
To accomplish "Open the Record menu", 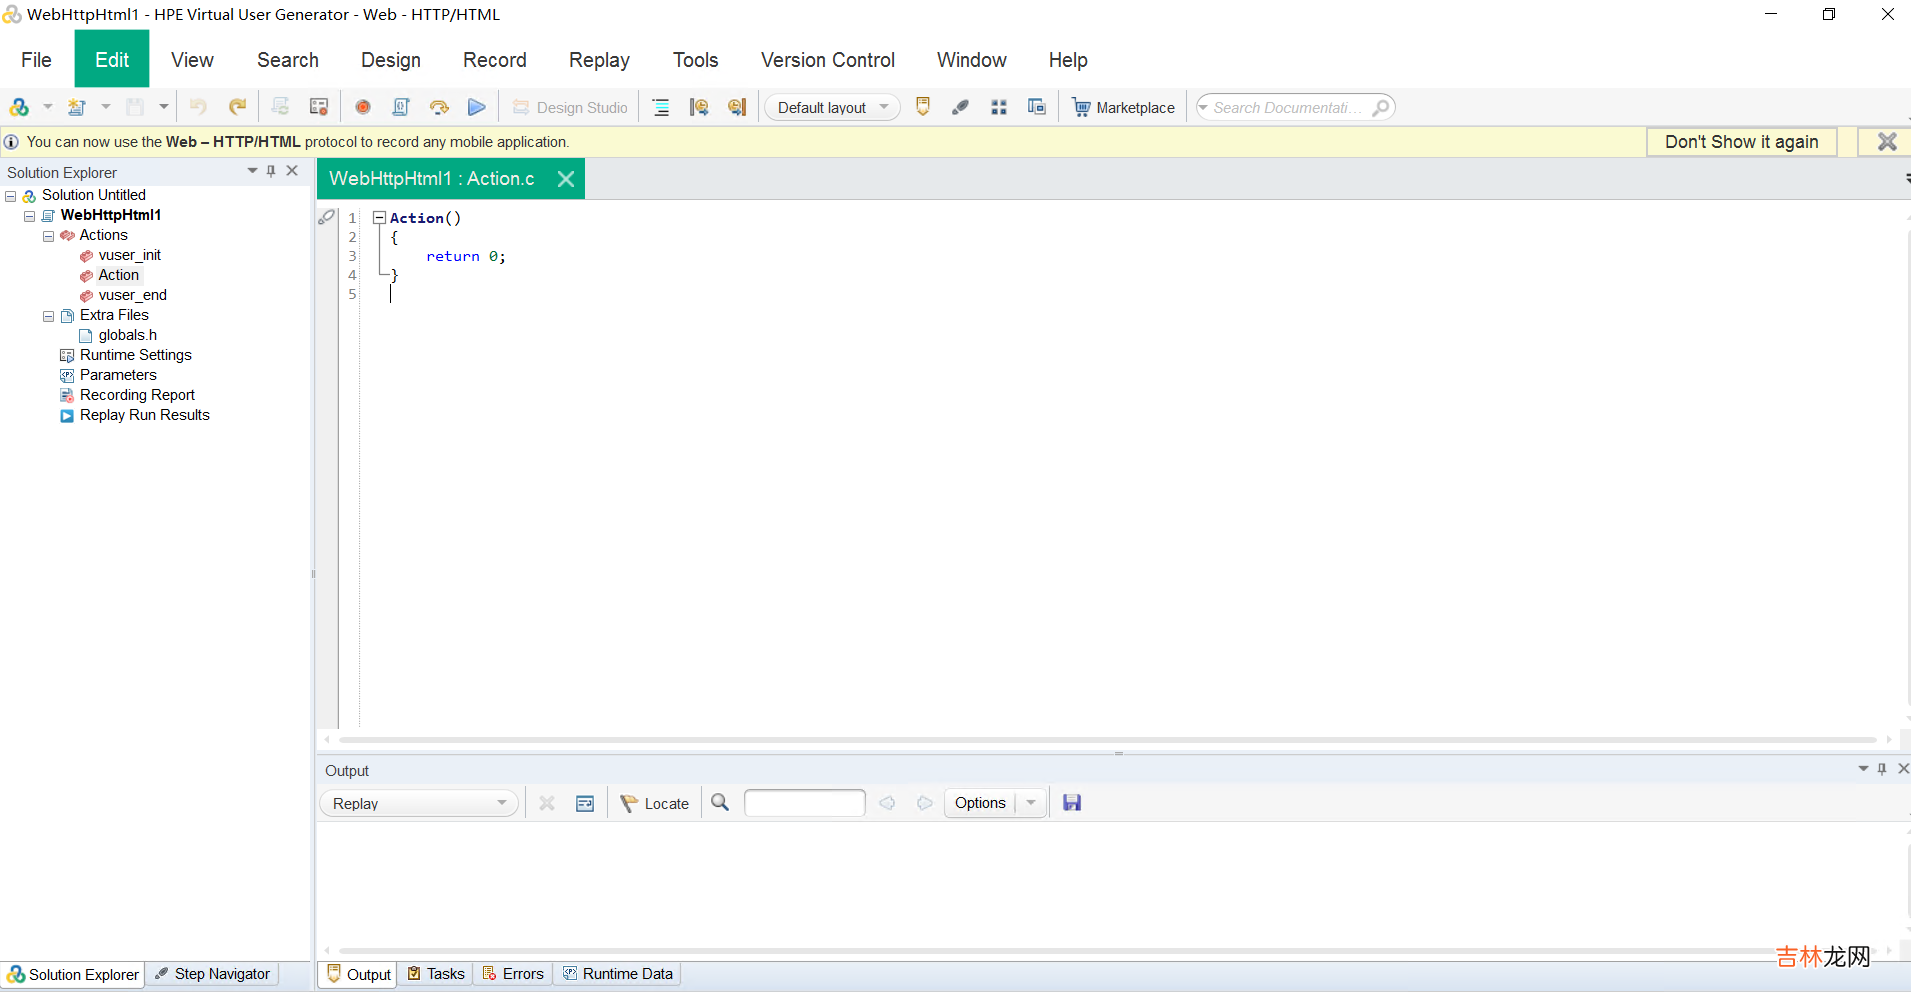I will pyautogui.click(x=494, y=60).
